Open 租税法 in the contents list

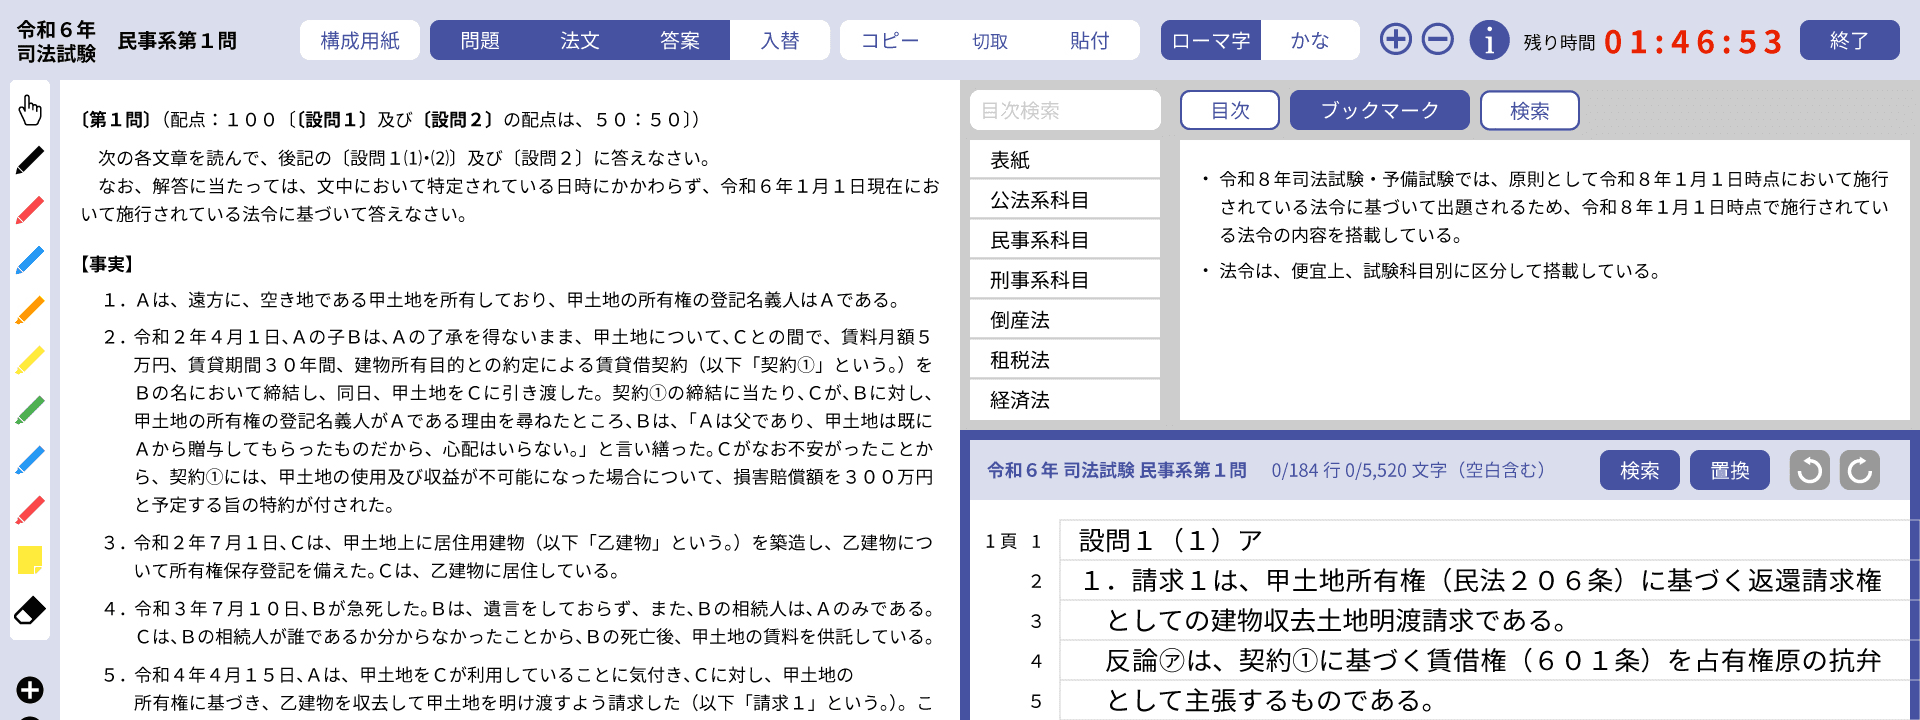point(1065,360)
